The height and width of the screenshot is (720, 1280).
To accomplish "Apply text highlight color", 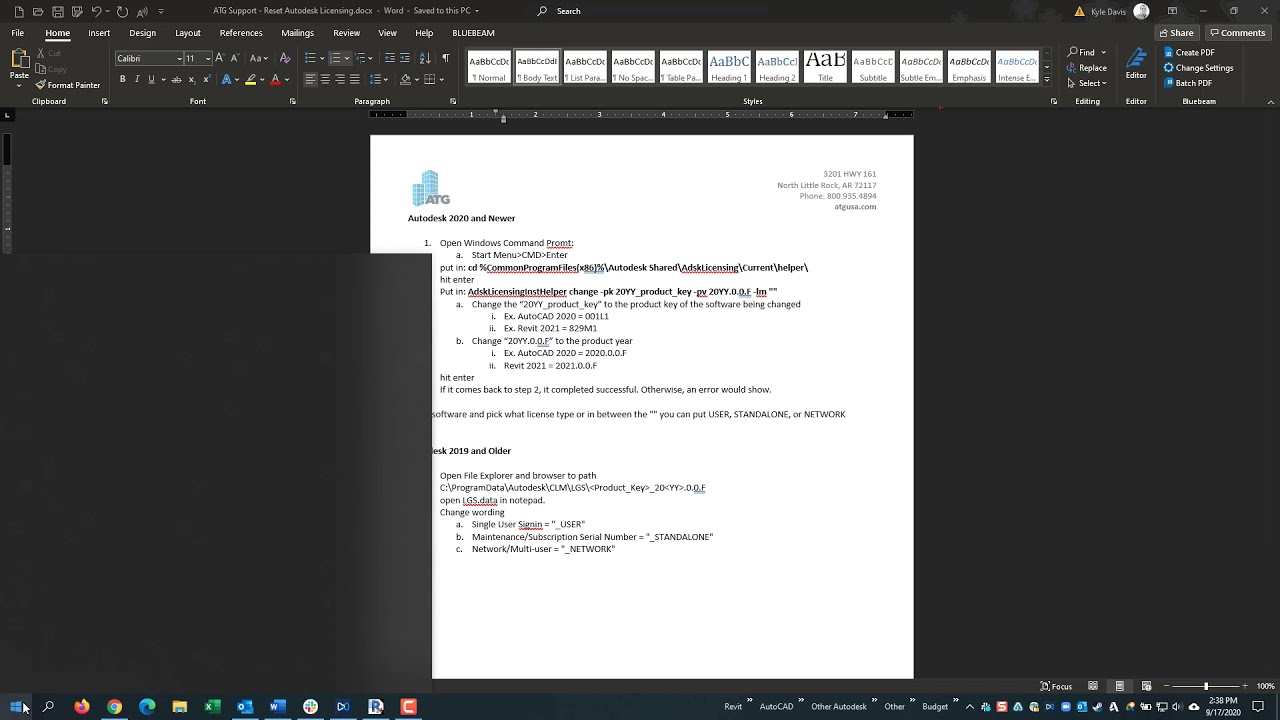I will pos(251,79).
